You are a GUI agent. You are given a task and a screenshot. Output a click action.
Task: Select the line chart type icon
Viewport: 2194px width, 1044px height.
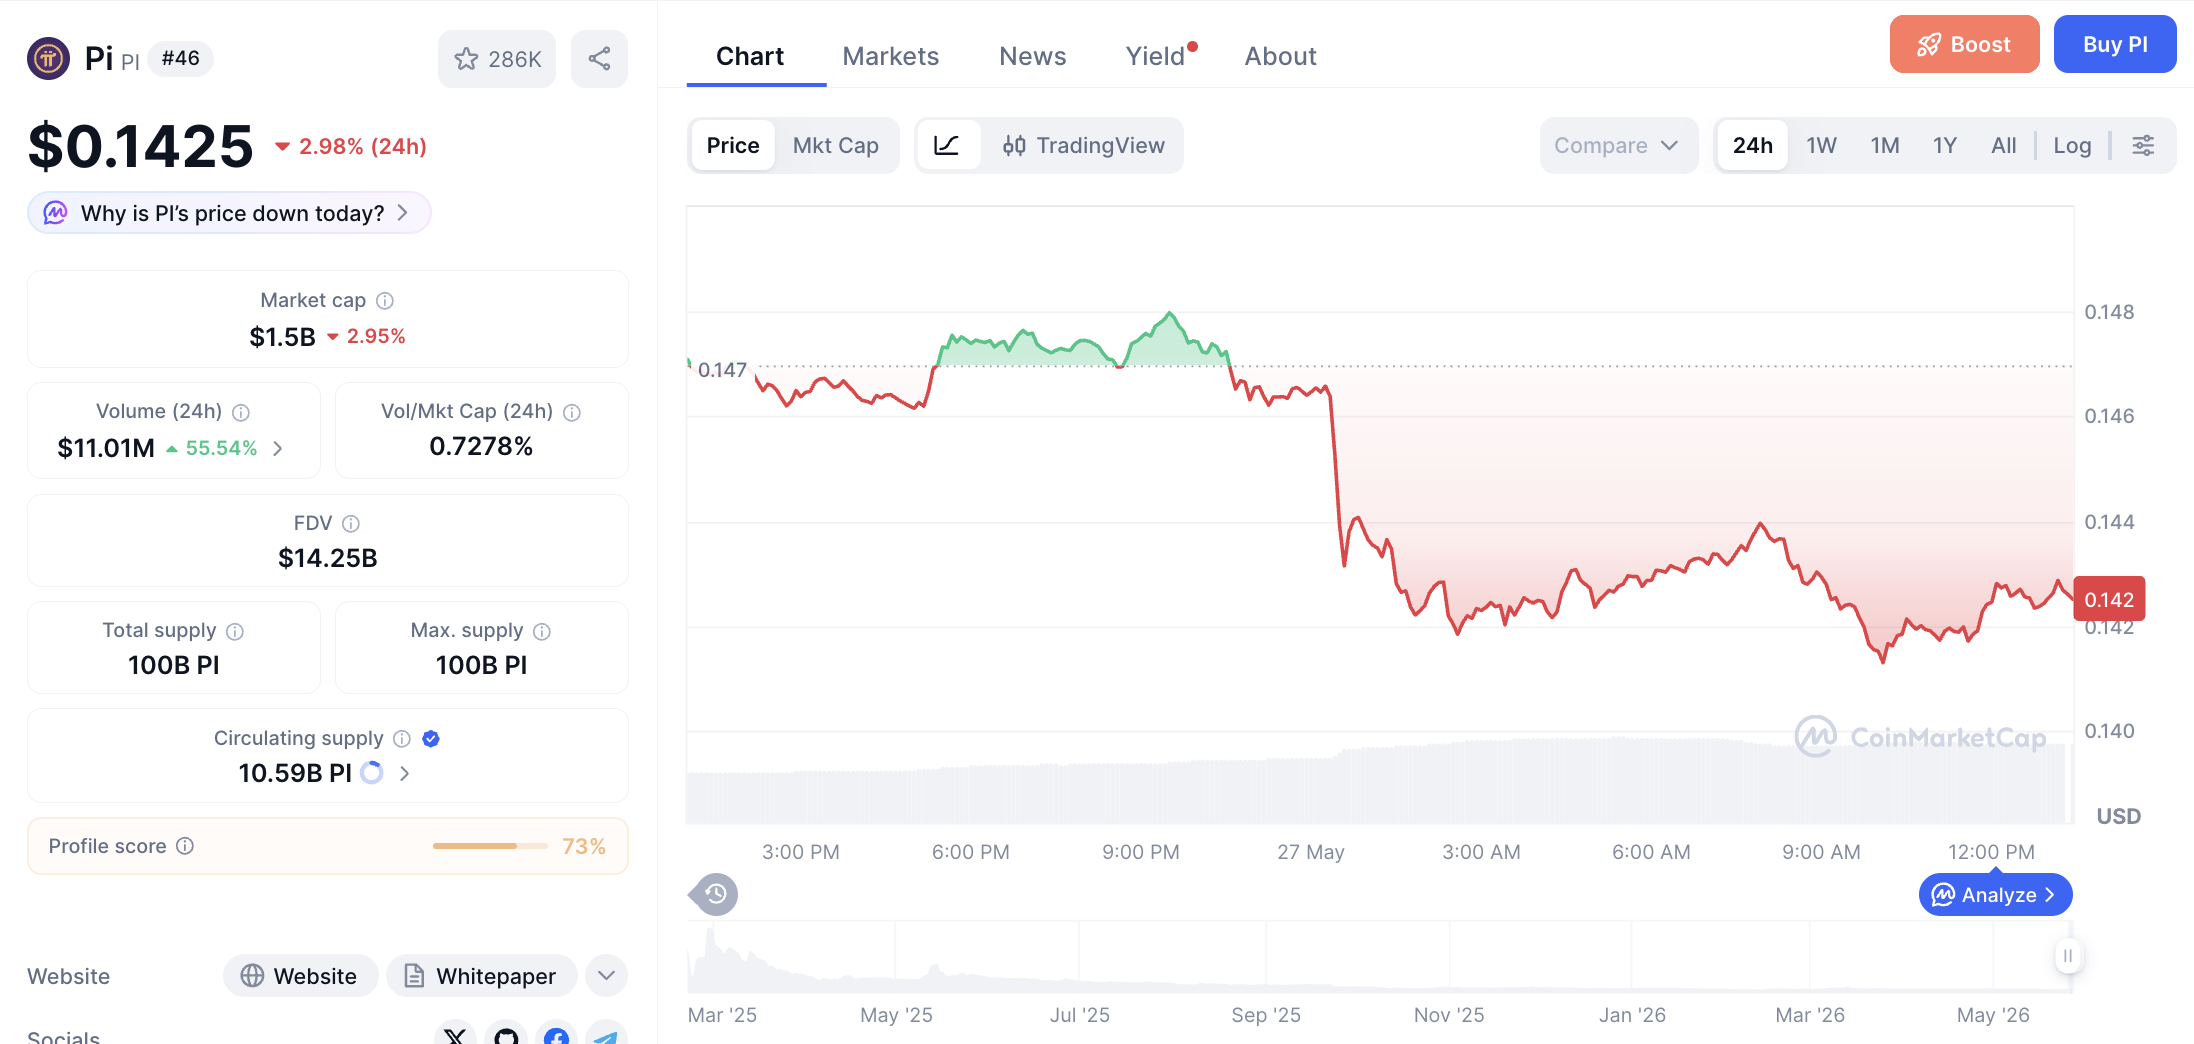tap(946, 145)
